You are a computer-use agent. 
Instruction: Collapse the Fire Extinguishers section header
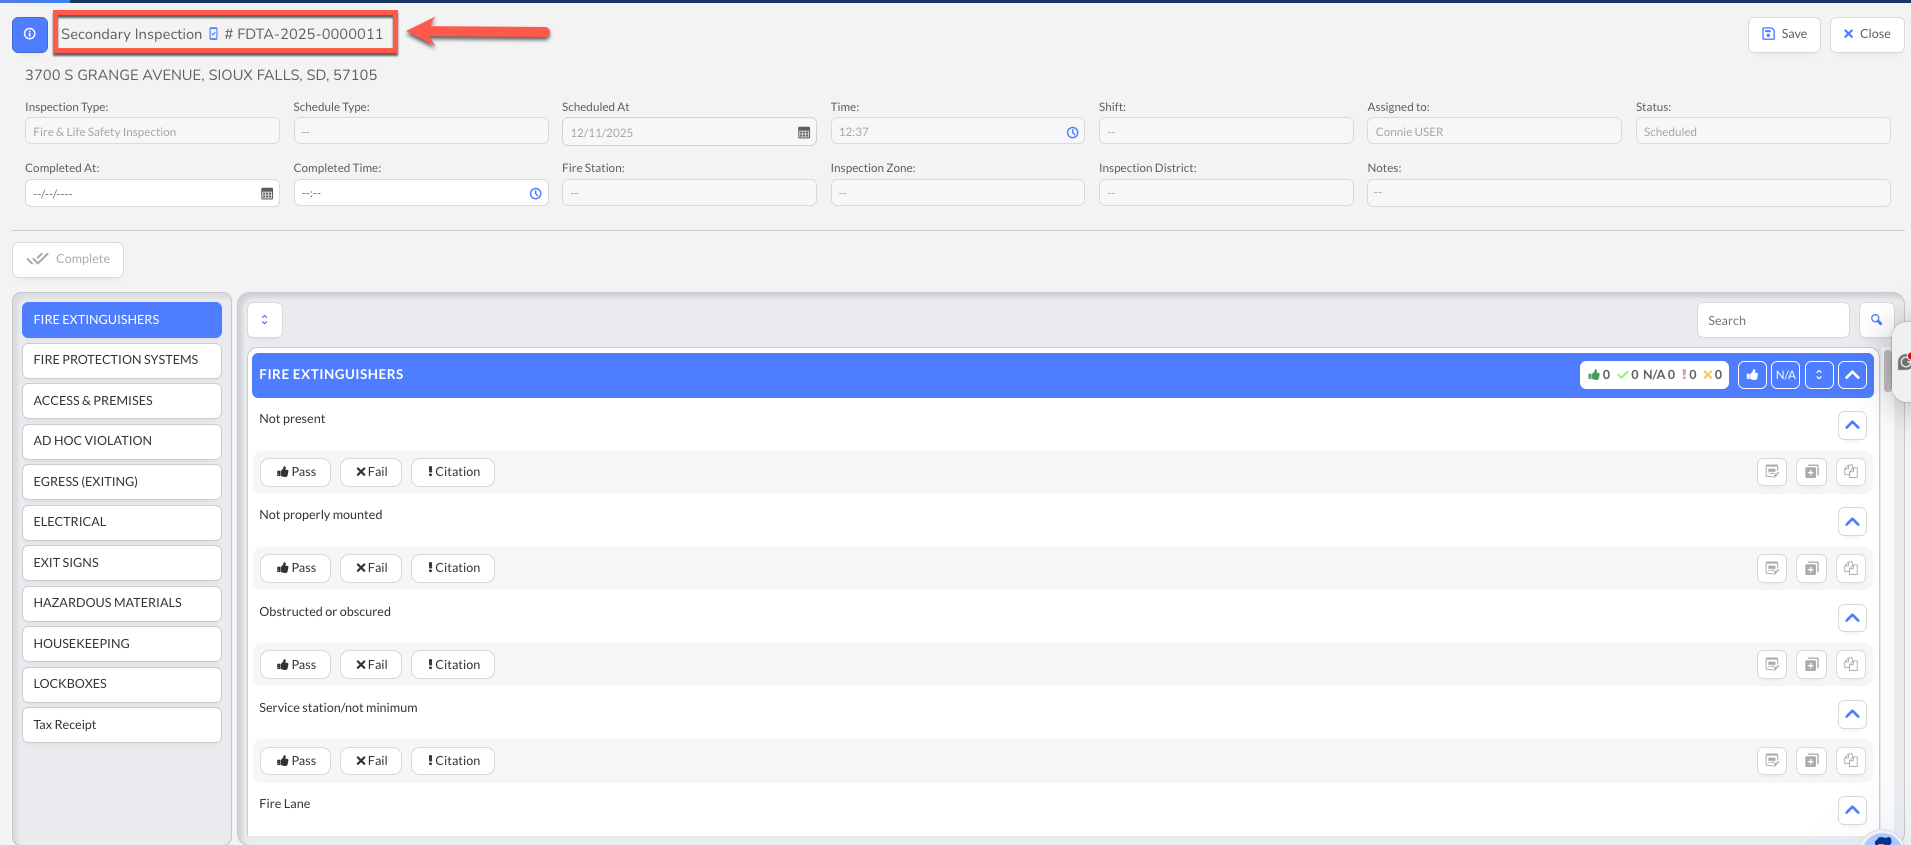tap(1852, 375)
